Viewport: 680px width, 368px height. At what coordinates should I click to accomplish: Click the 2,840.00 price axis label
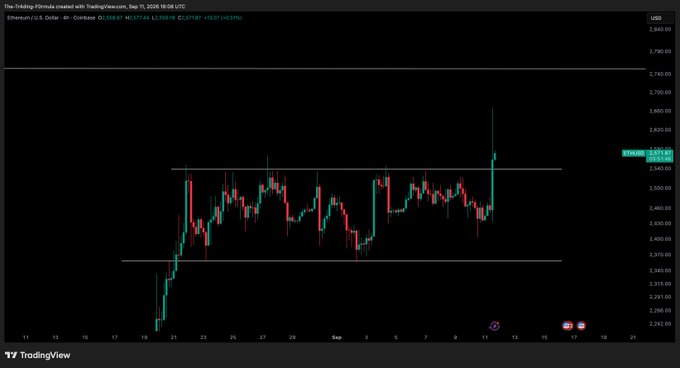click(x=660, y=29)
